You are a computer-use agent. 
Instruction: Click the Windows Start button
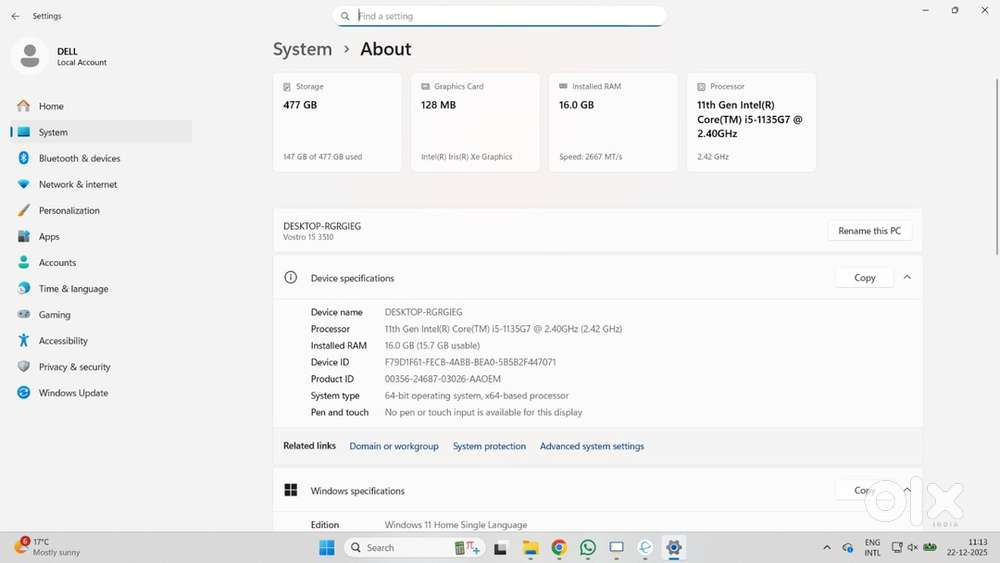click(327, 548)
